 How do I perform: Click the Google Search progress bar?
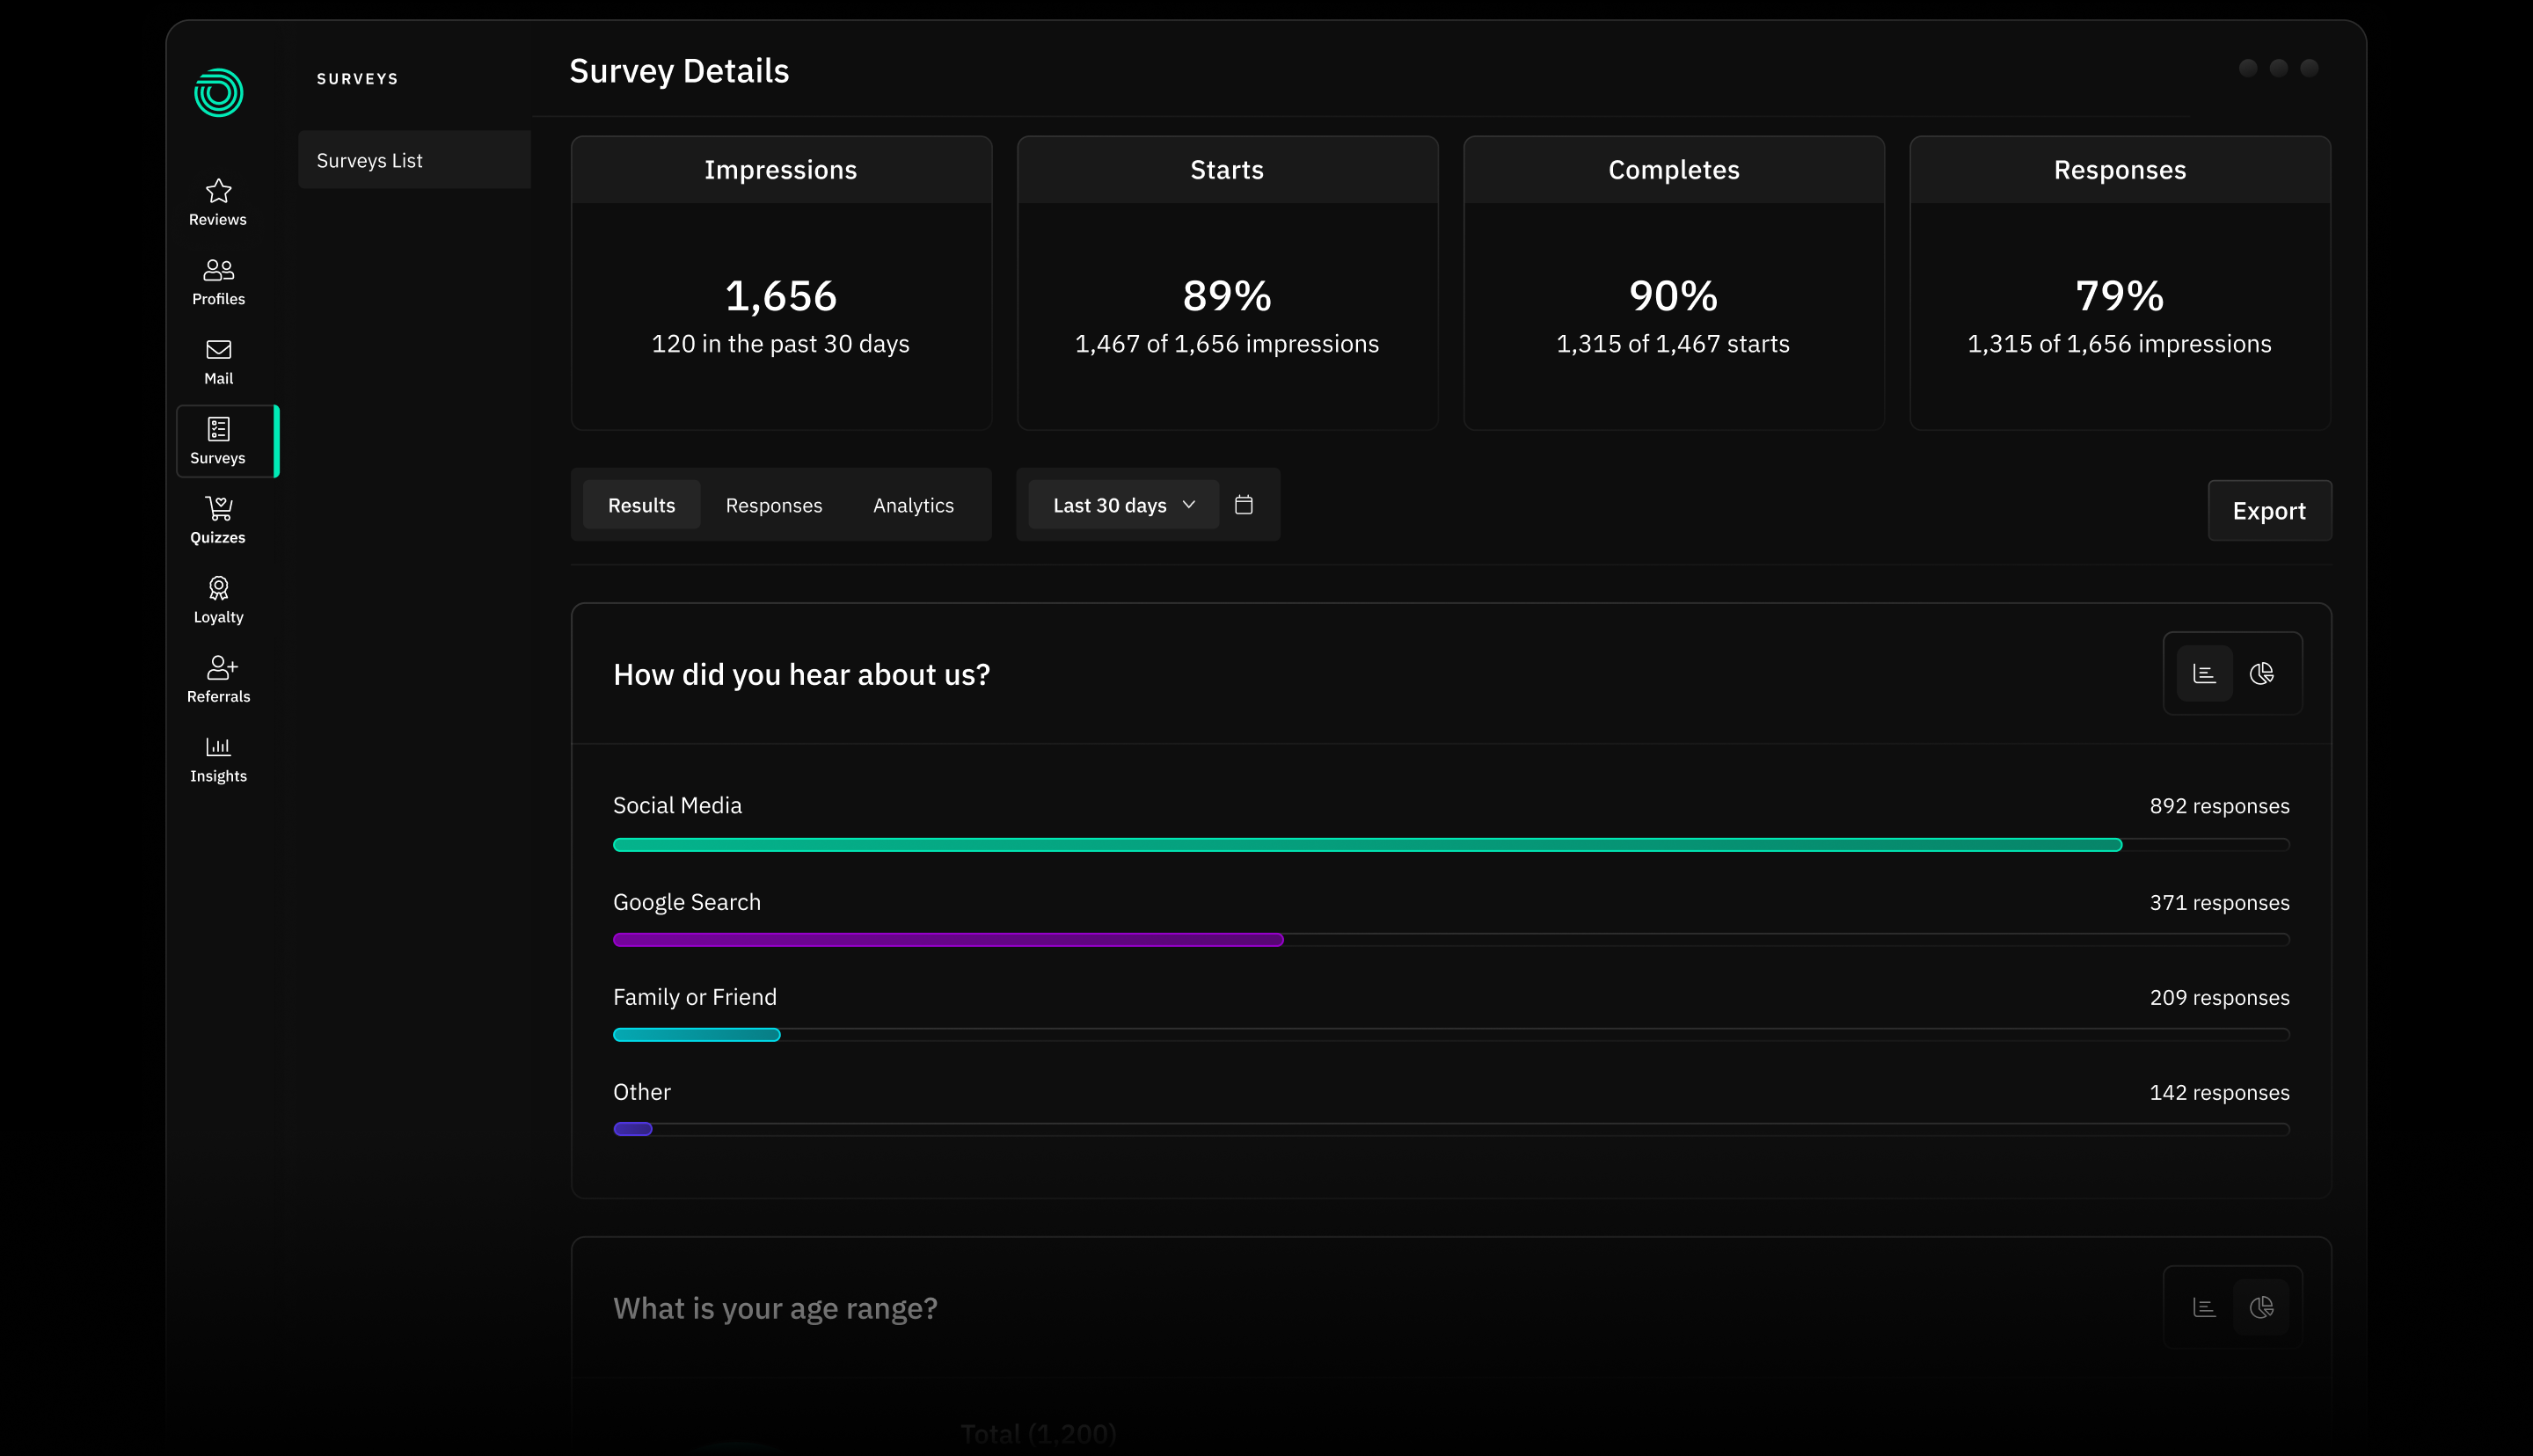(x=1451, y=940)
